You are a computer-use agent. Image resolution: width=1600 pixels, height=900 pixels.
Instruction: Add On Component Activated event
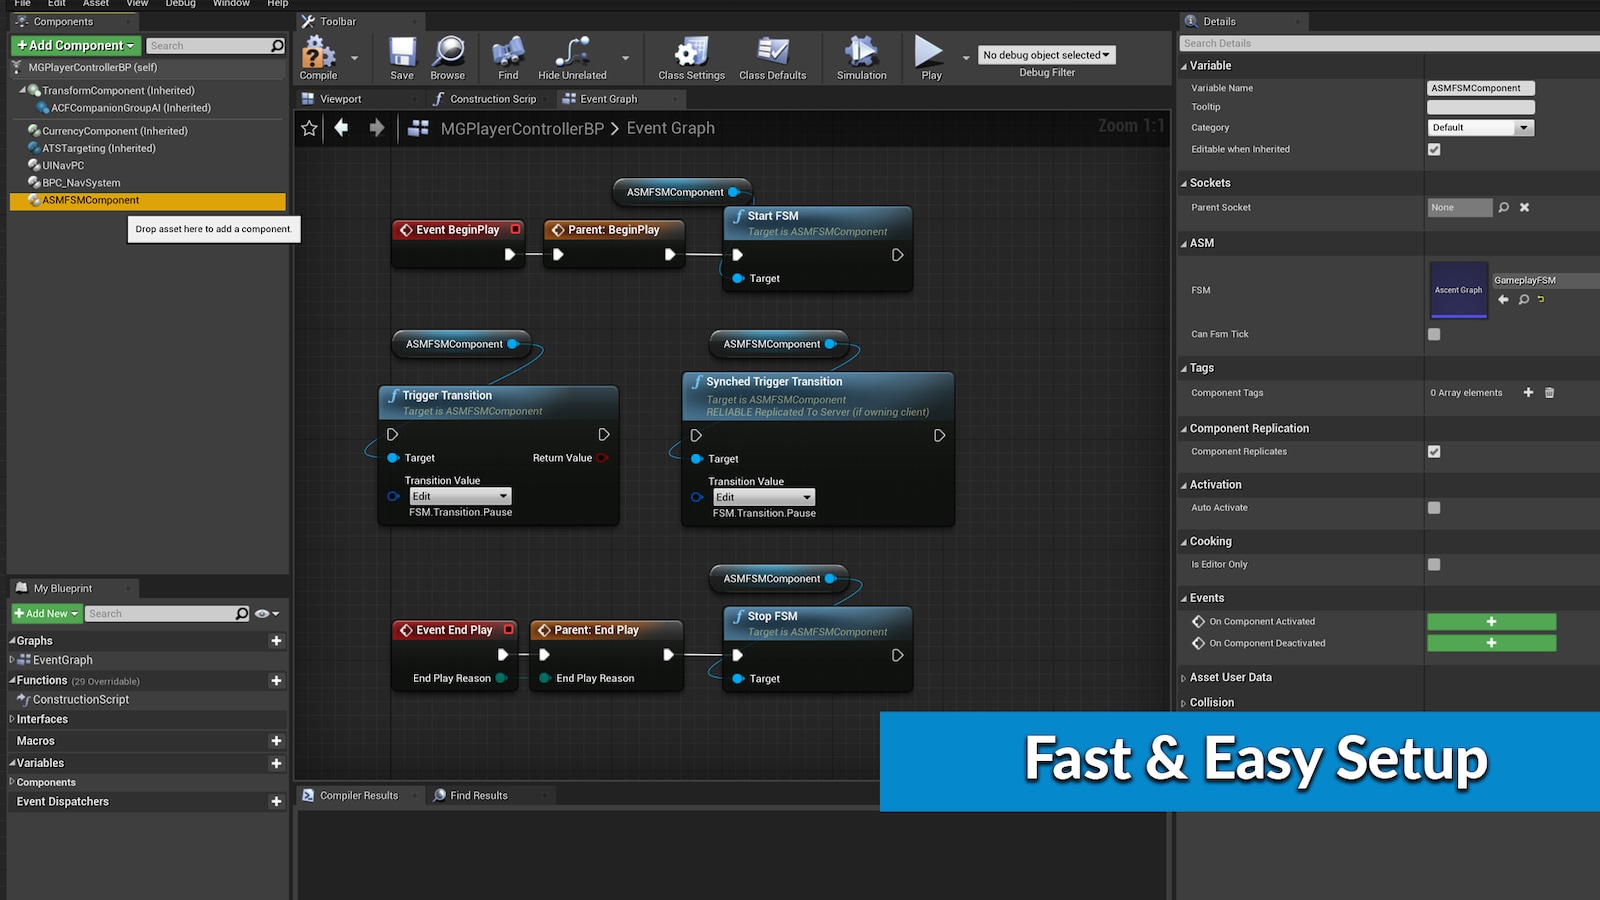point(1491,621)
